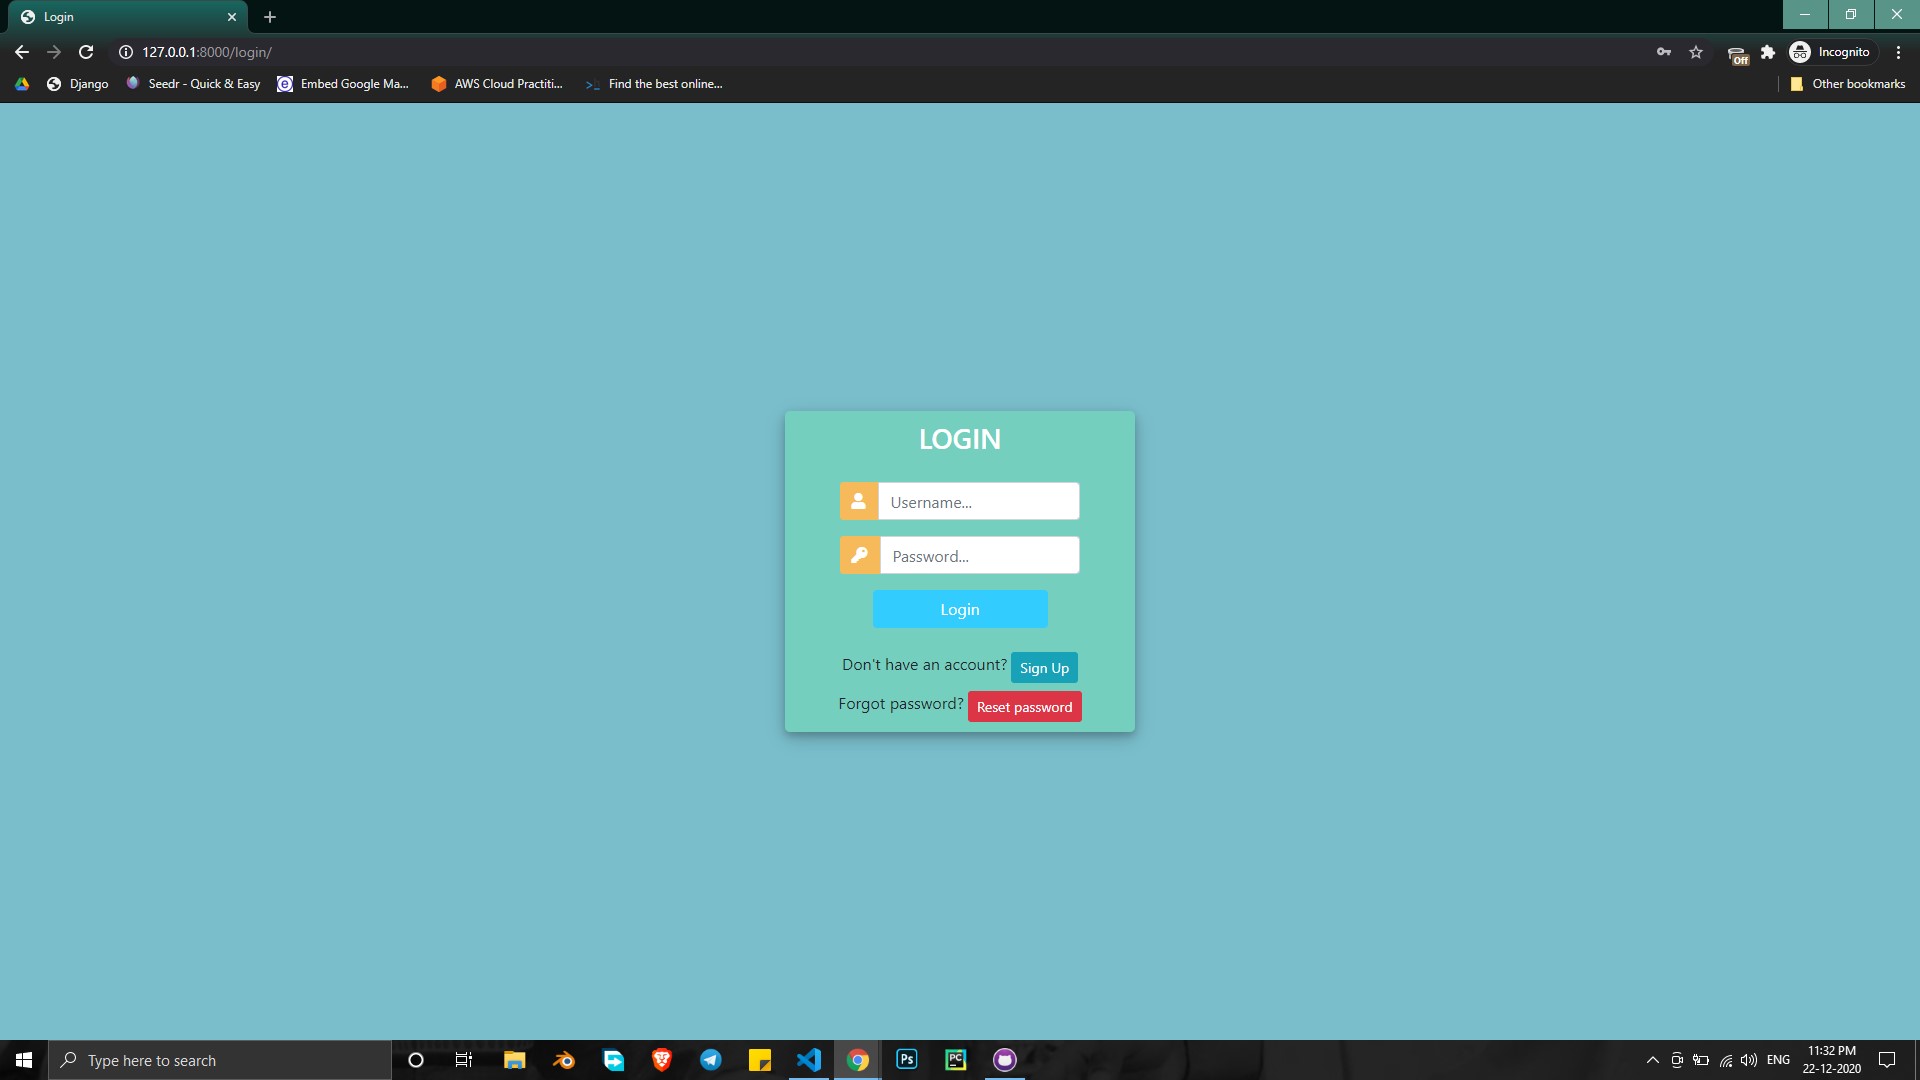Open the Brave browser taskbar icon
Image resolution: width=1920 pixels, height=1080 pixels.
(x=661, y=1060)
